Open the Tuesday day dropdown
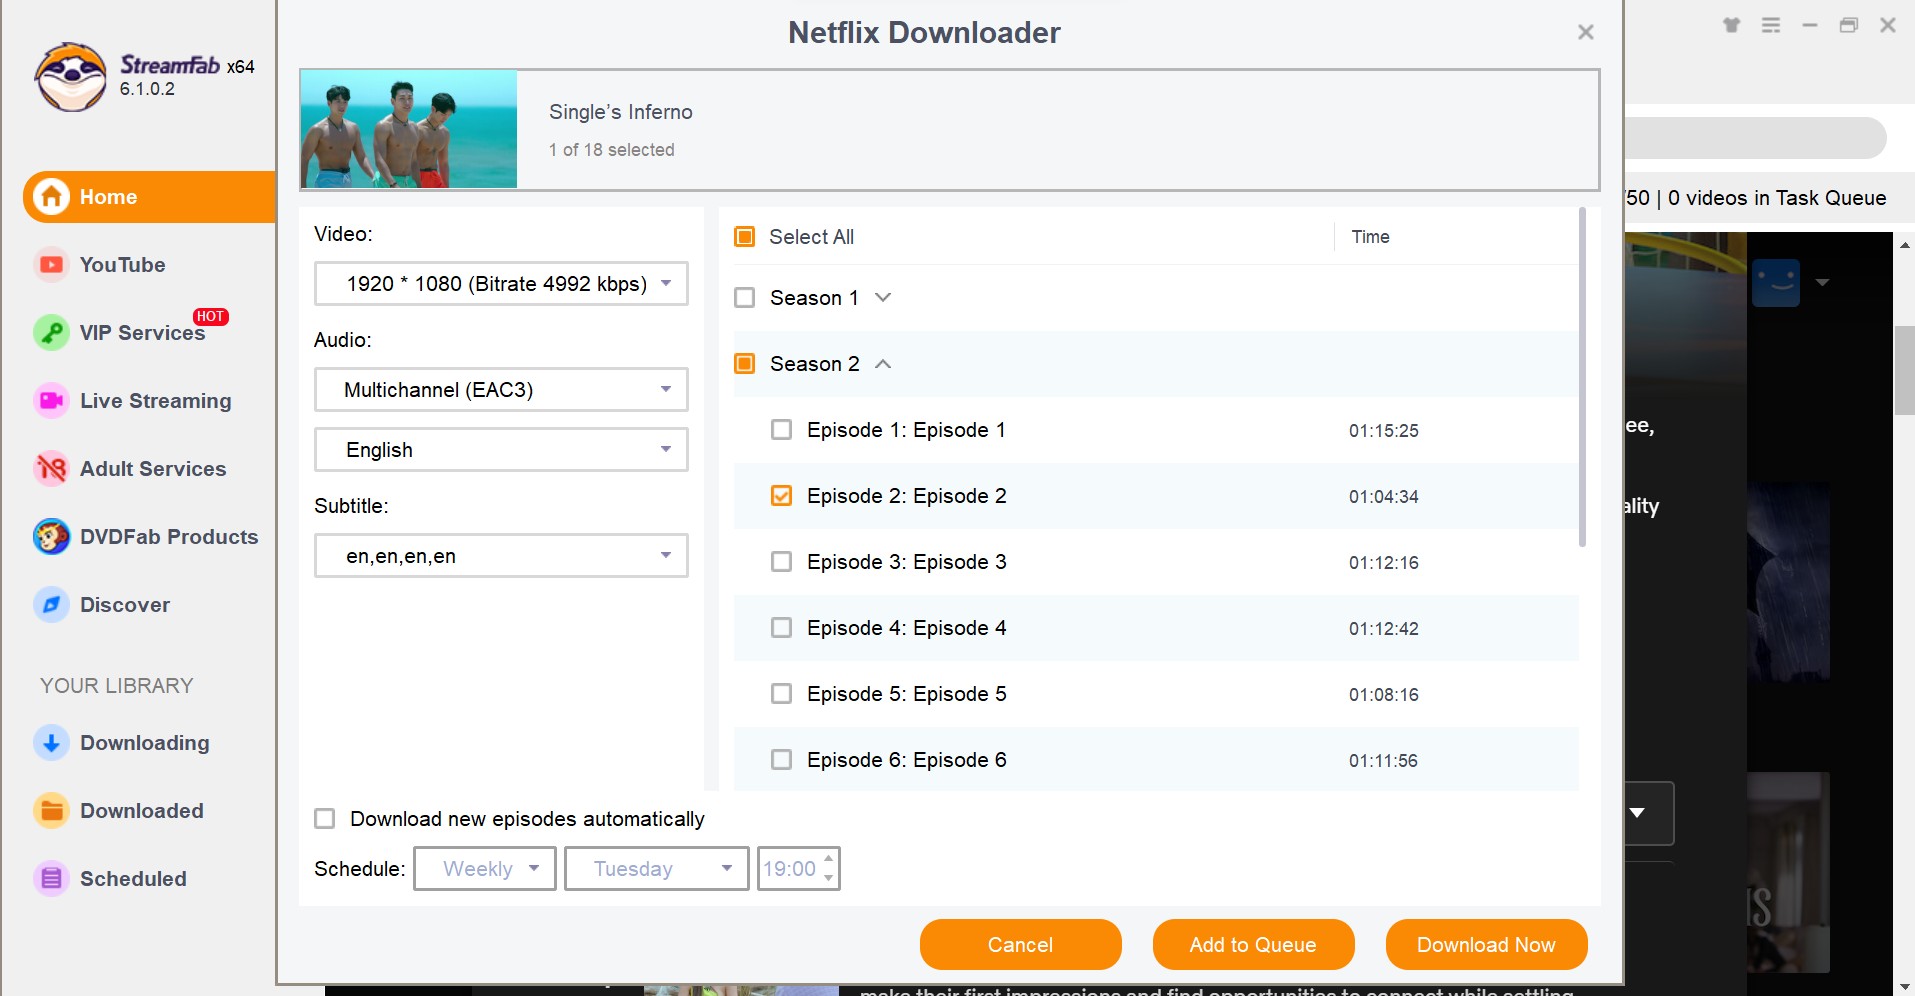Screen dimensions: 1915x996 pos(656,869)
